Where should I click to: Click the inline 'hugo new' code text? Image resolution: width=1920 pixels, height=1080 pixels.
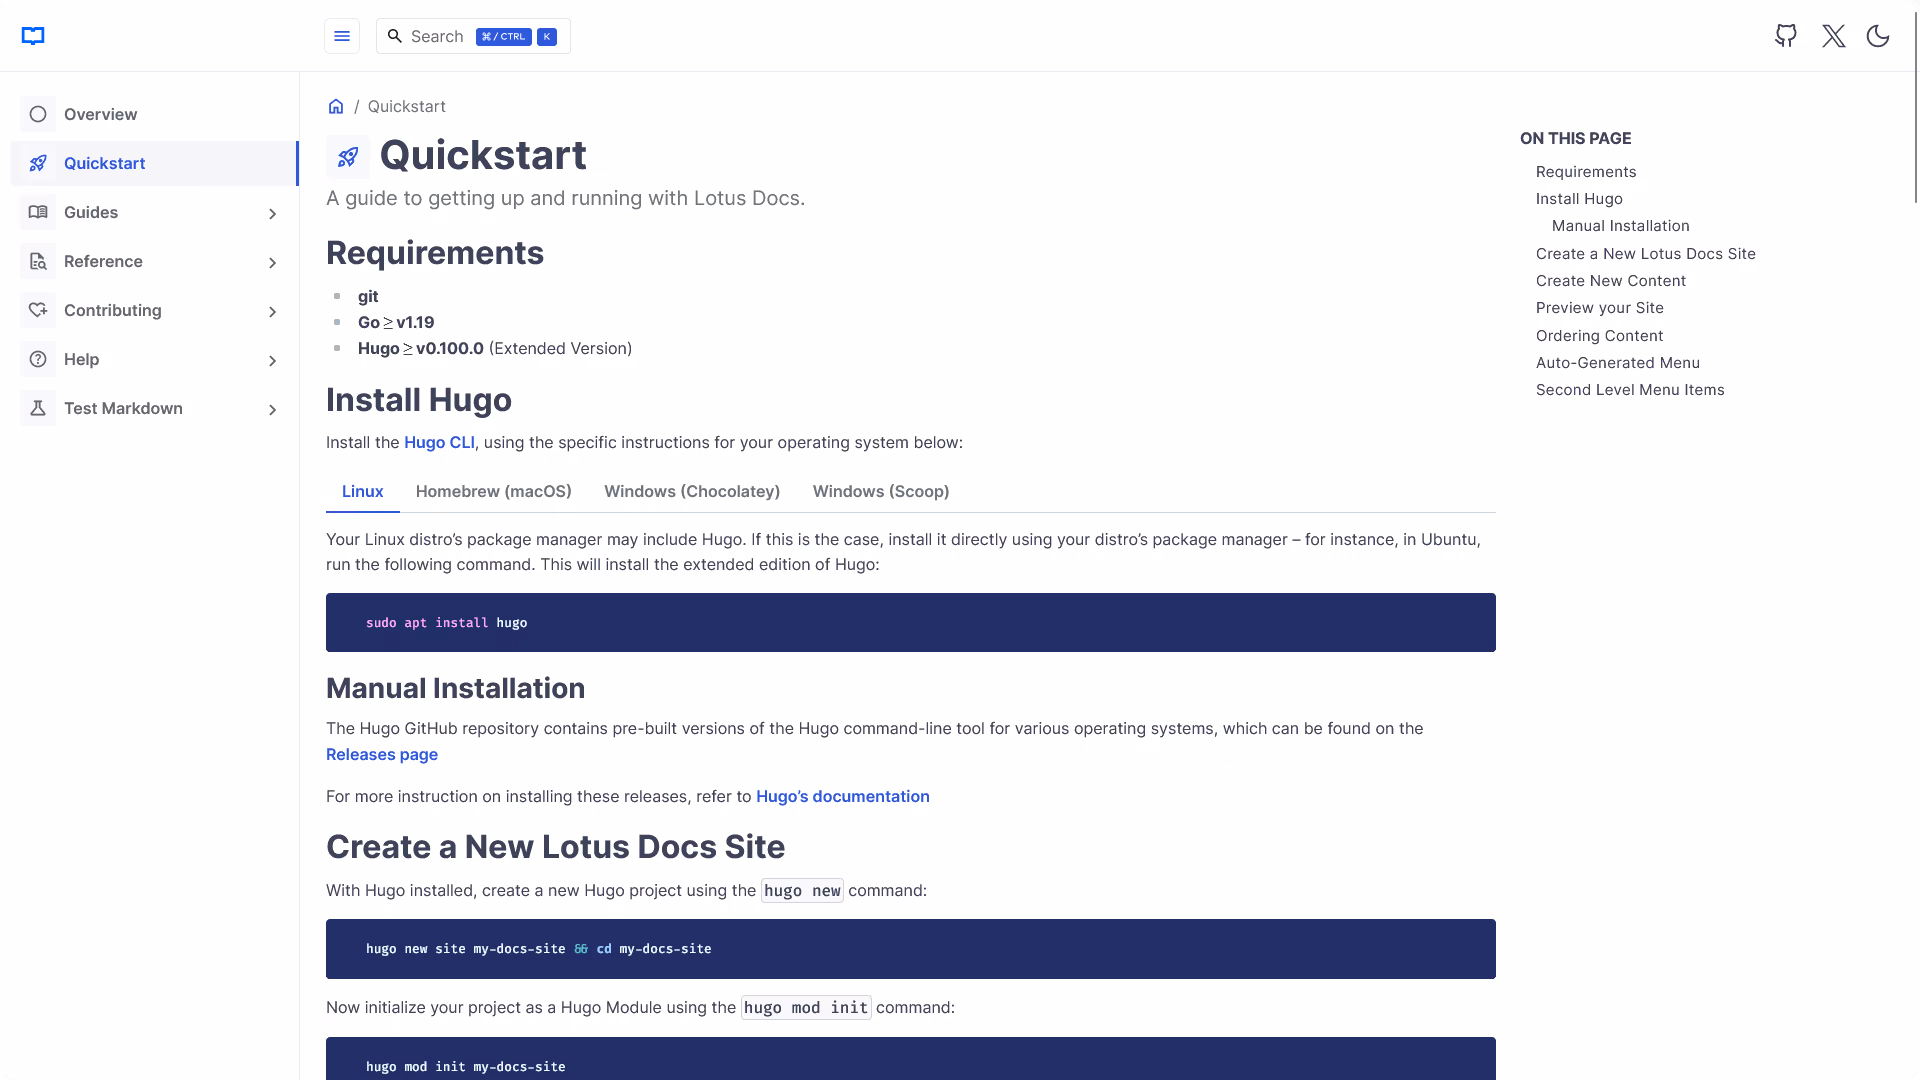point(802,891)
